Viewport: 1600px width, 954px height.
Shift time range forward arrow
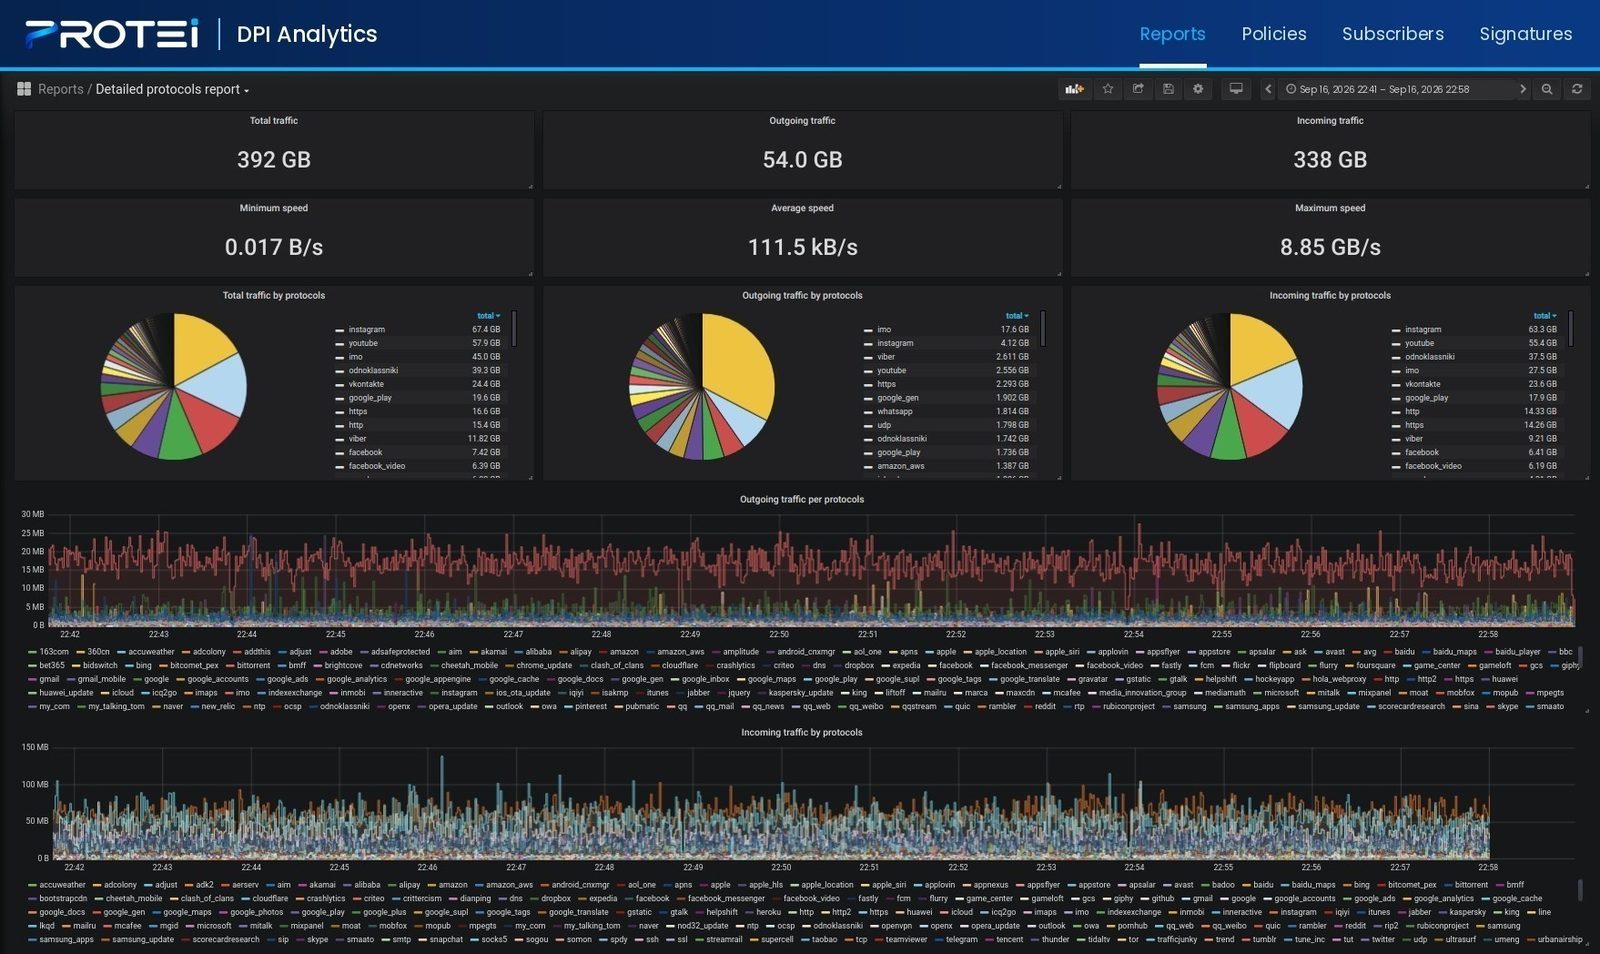[x=1523, y=89]
